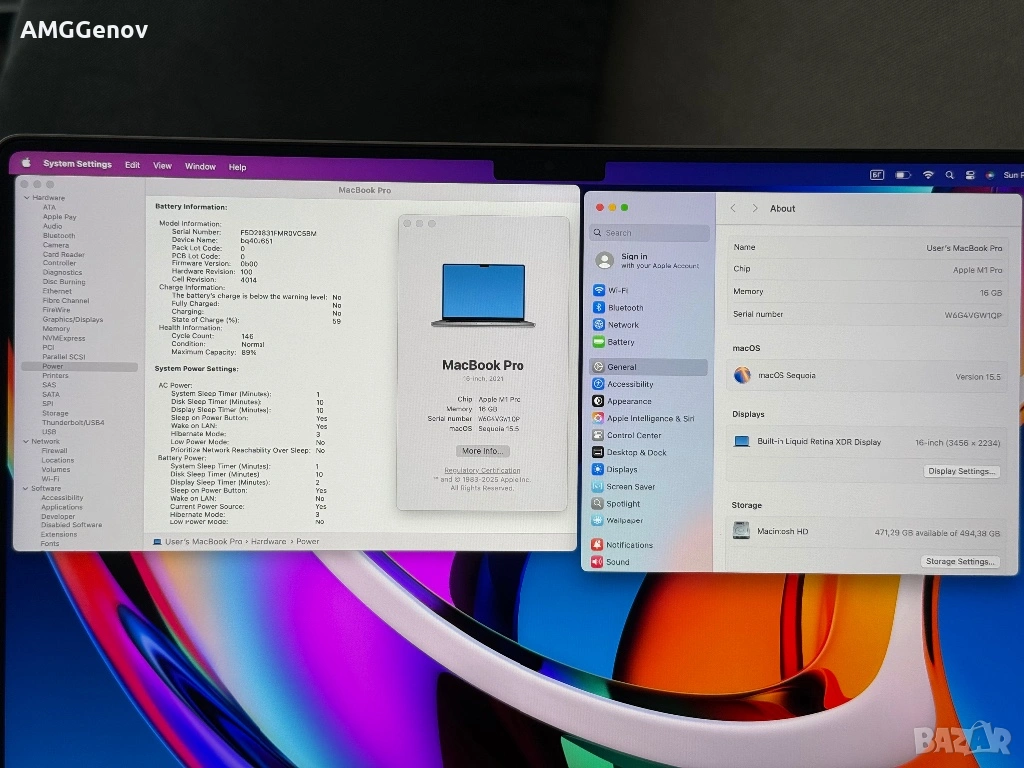Click the Display Settings... button

[962, 471]
